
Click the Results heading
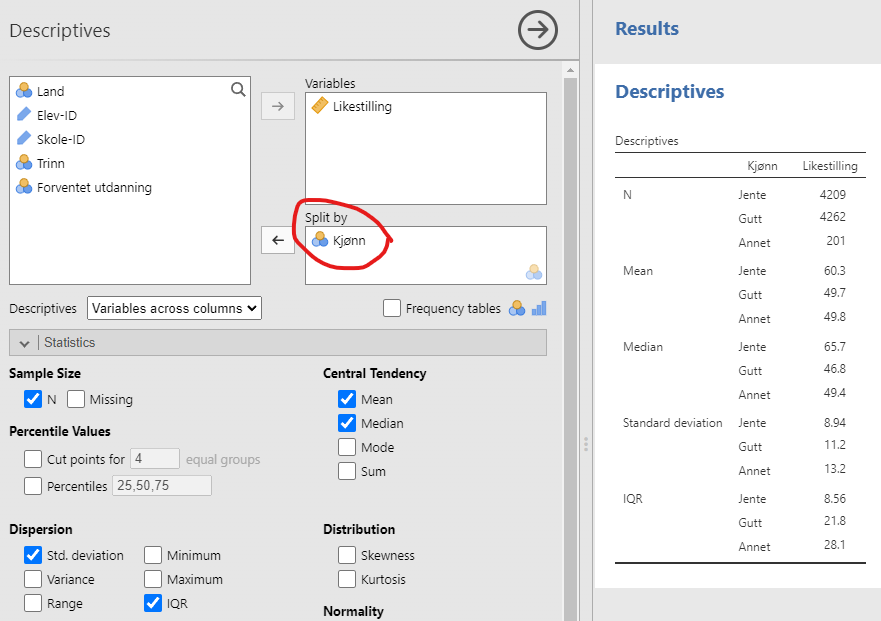coord(646,29)
